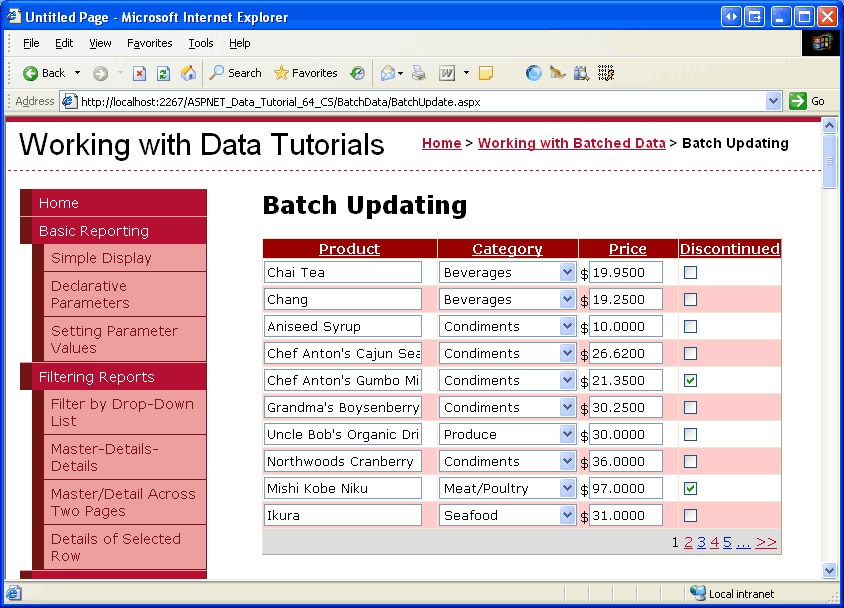Click the Working with Batched Data breadcrumb
The image size is (844, 608).
571,143
